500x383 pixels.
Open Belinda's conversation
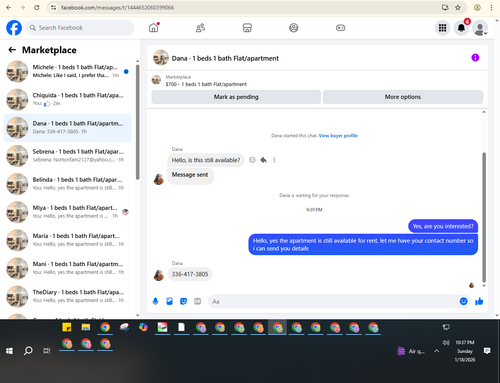tap(67, 184)
